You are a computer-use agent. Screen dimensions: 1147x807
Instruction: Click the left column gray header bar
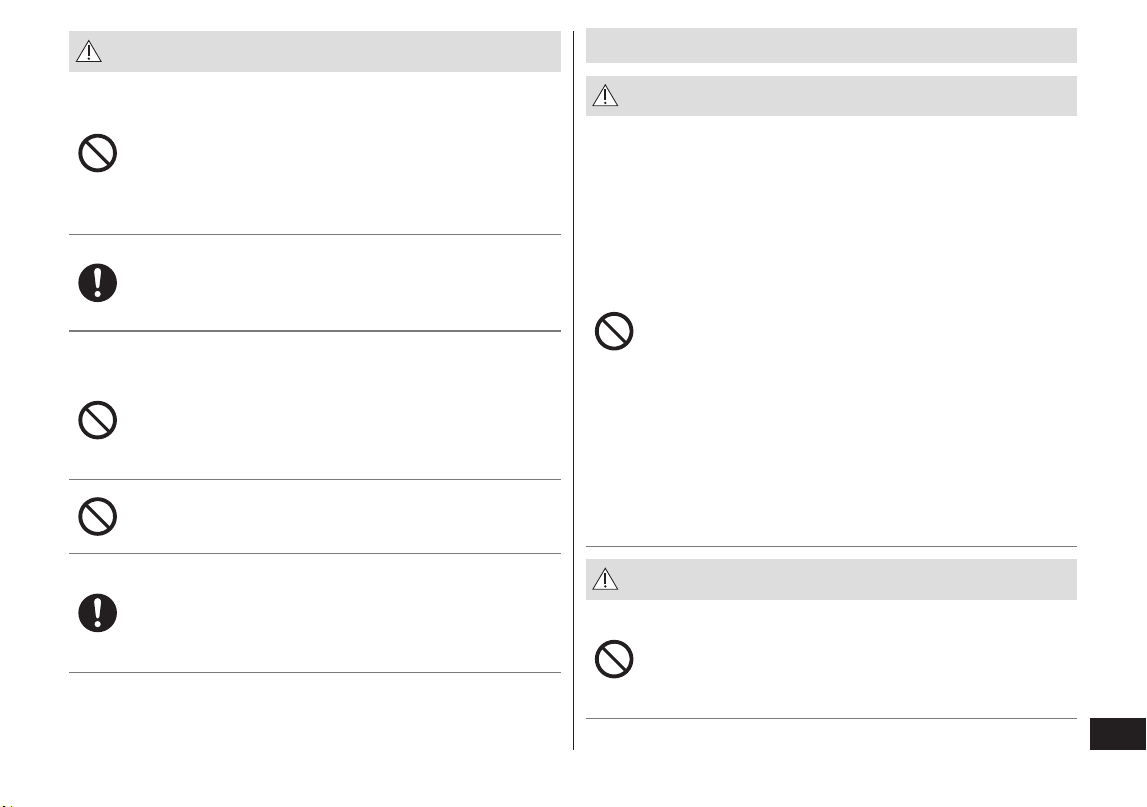point(315,51)
